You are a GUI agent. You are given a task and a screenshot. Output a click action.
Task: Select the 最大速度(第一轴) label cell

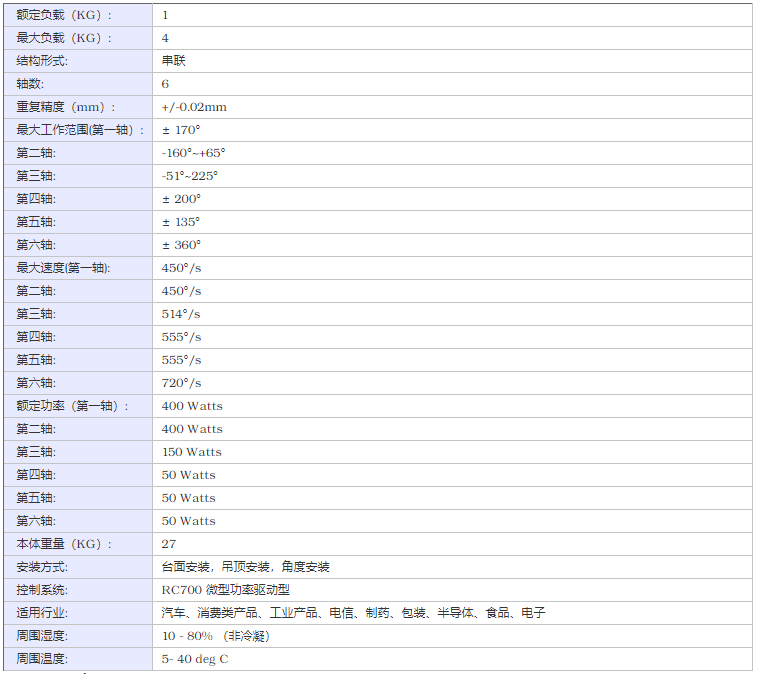point(63,268)
